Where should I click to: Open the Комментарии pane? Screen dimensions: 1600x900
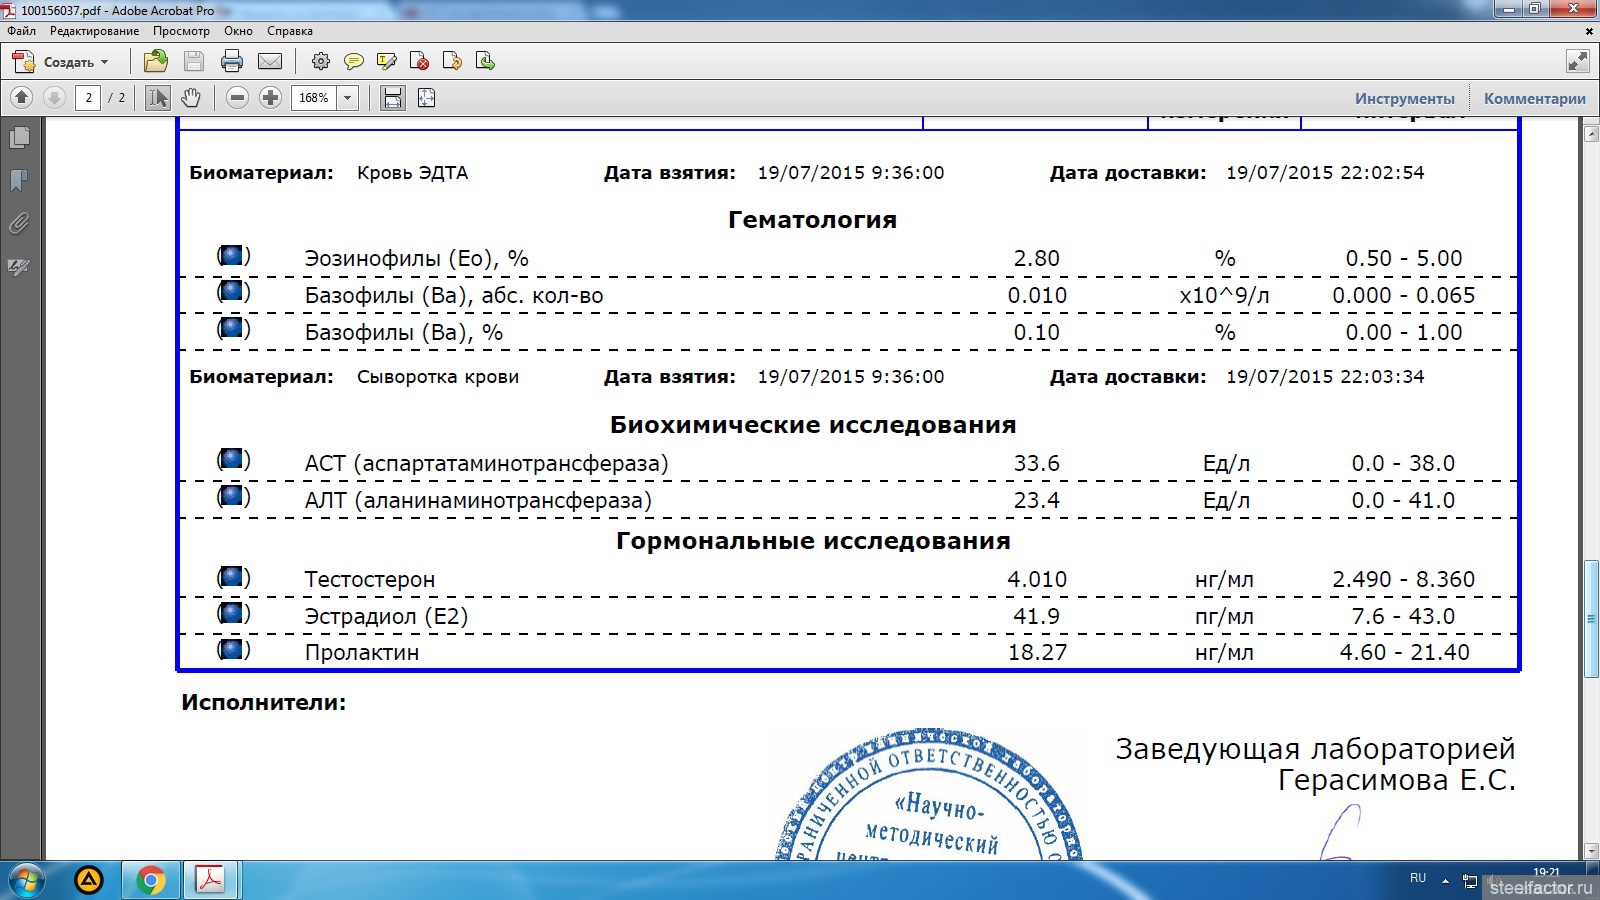tap(1535, 98)
